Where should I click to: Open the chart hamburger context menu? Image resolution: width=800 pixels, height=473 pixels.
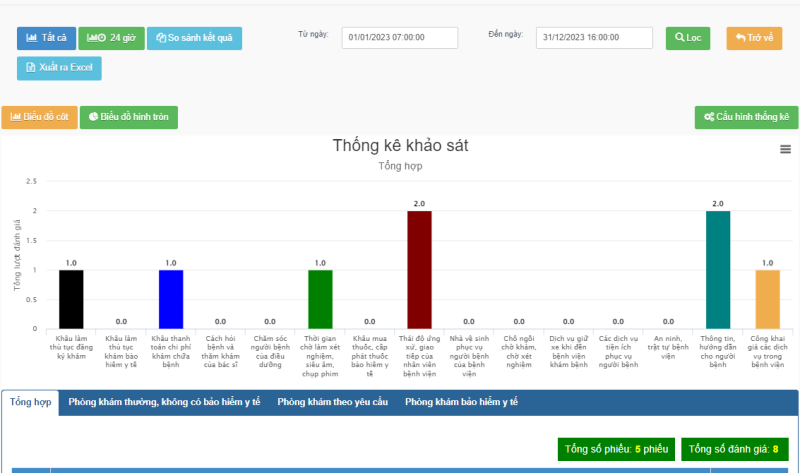[785, 149]
